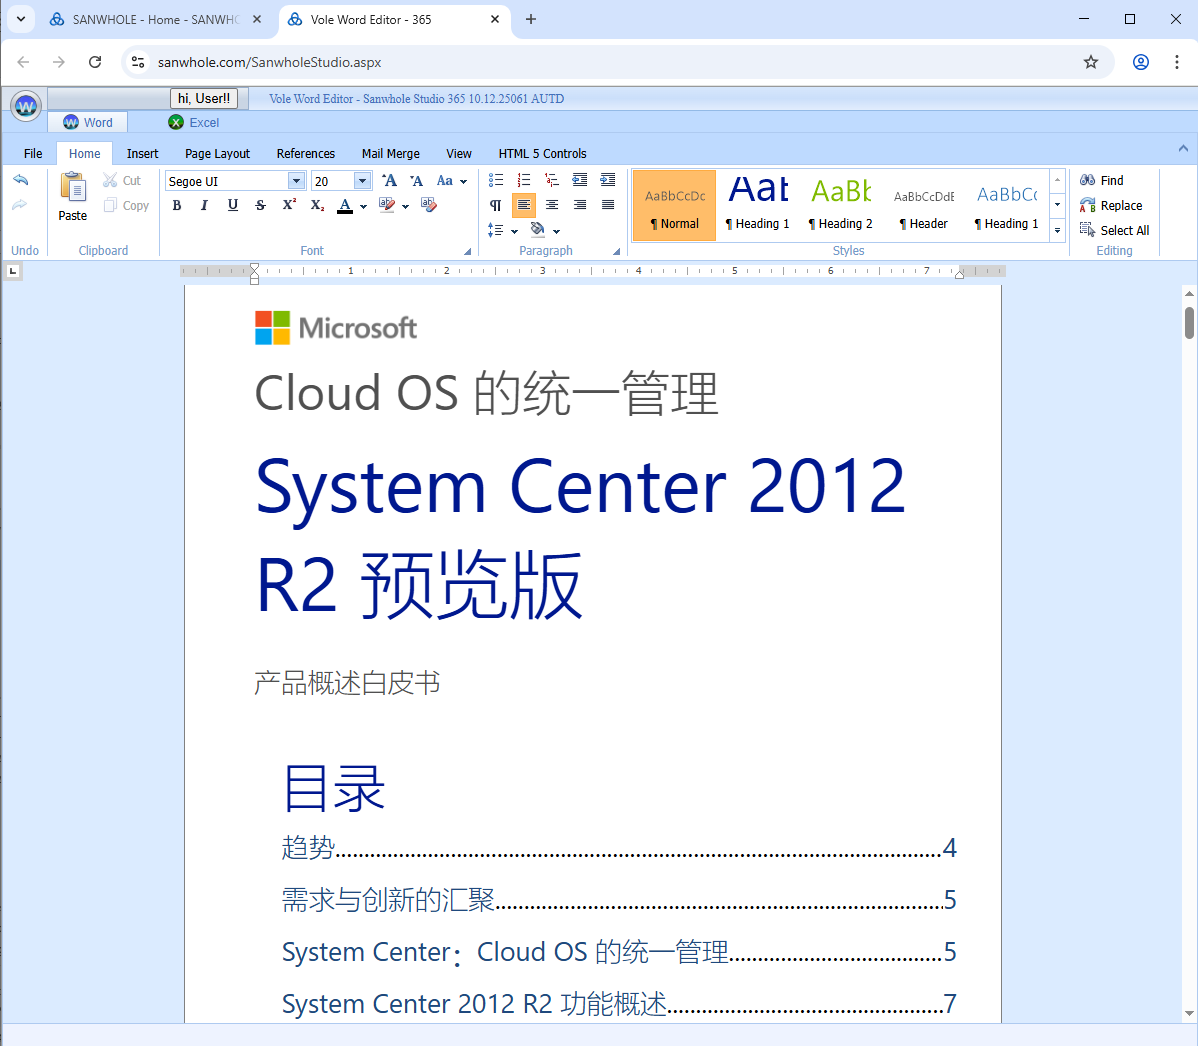1198x1046 pixels.
Task: Open a new browser tab
Action: point(531,19)
